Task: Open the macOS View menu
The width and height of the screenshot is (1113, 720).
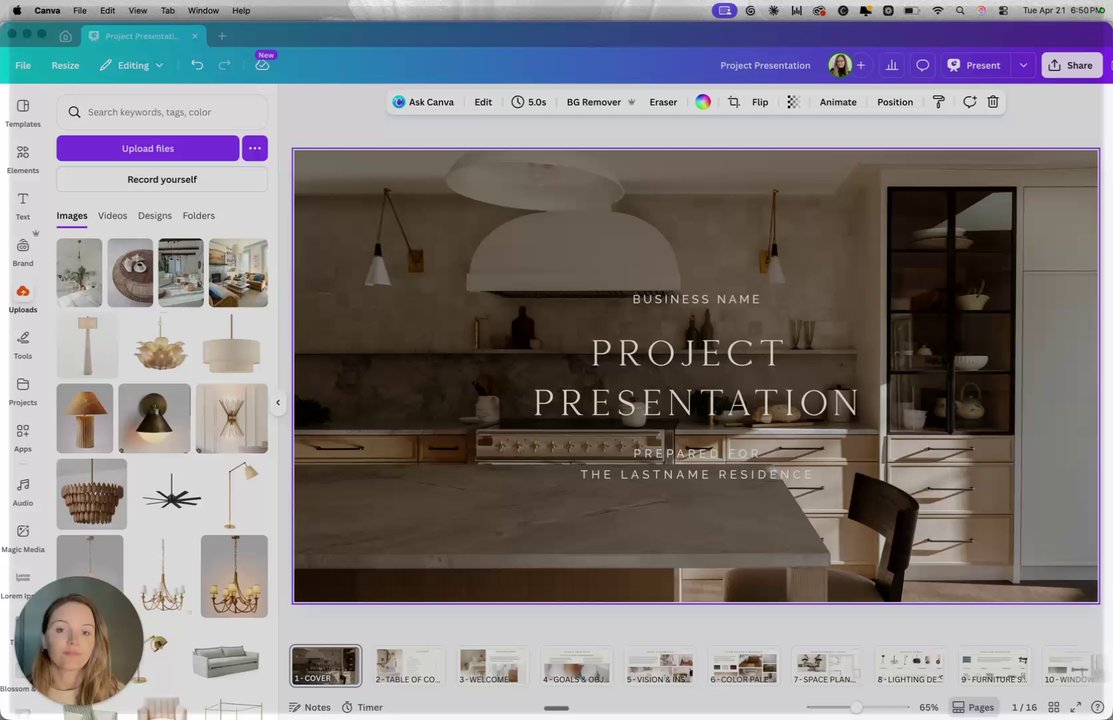Action: (138, 11)
